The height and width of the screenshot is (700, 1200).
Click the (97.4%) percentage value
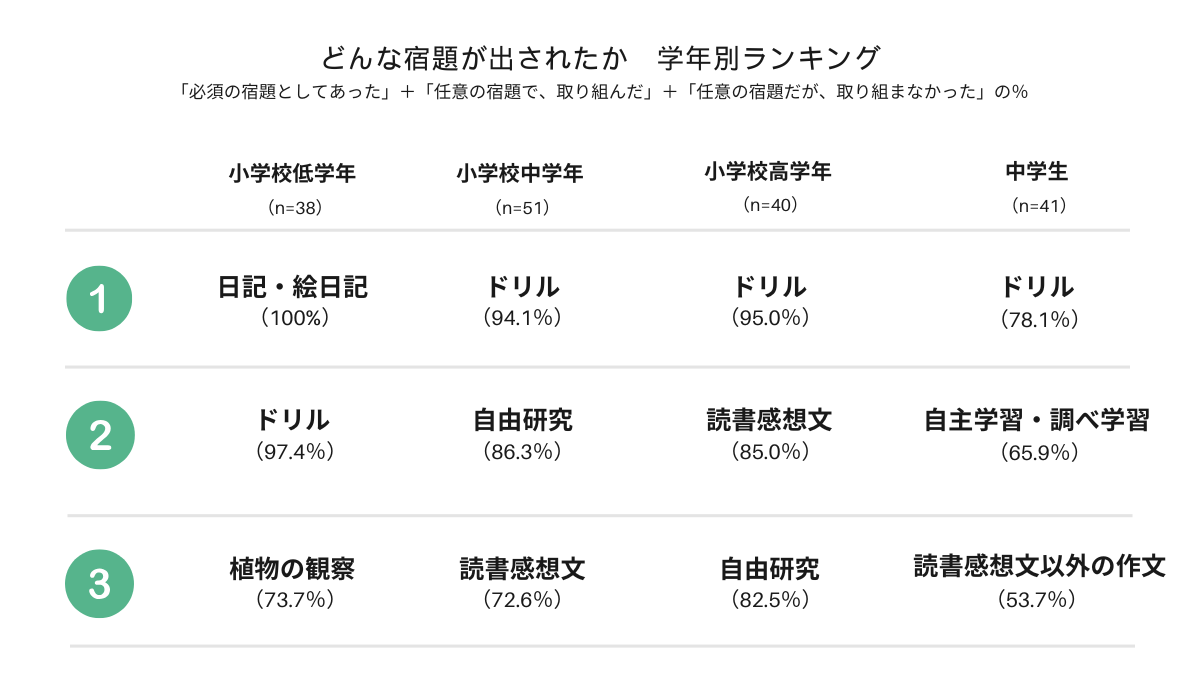point(294,452)
